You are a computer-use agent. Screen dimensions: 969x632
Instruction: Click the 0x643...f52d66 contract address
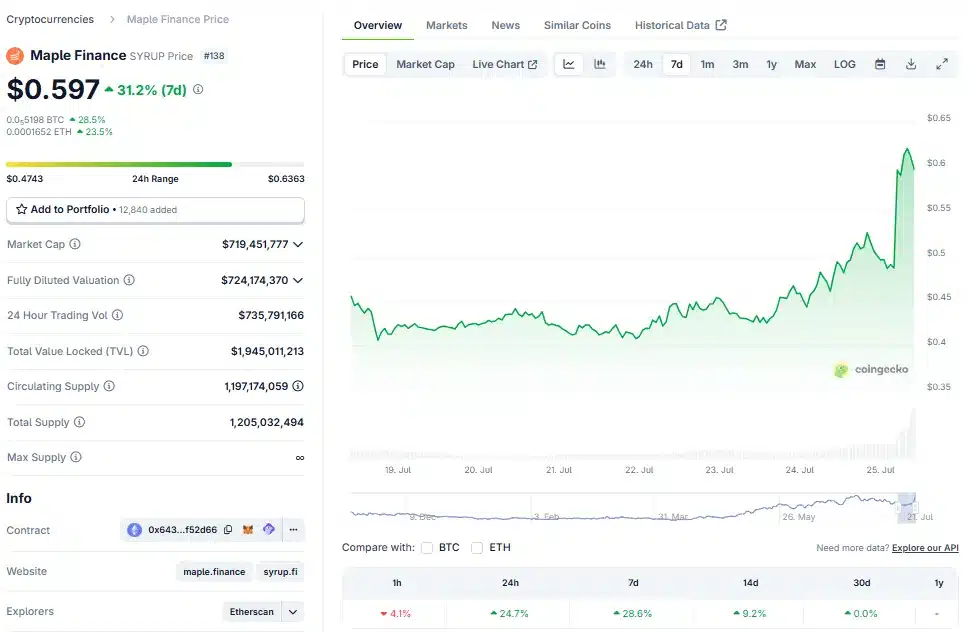[x=182, y=529]
